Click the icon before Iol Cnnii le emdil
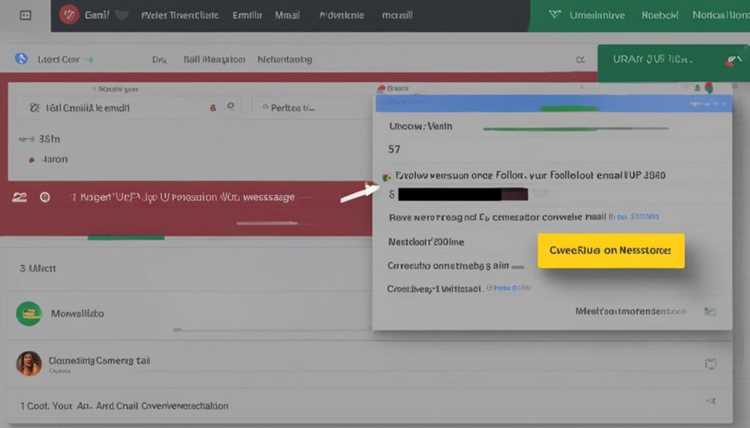The width and height of the screenshot is (750, 428). pyautogui.click(x=34, y=108)
